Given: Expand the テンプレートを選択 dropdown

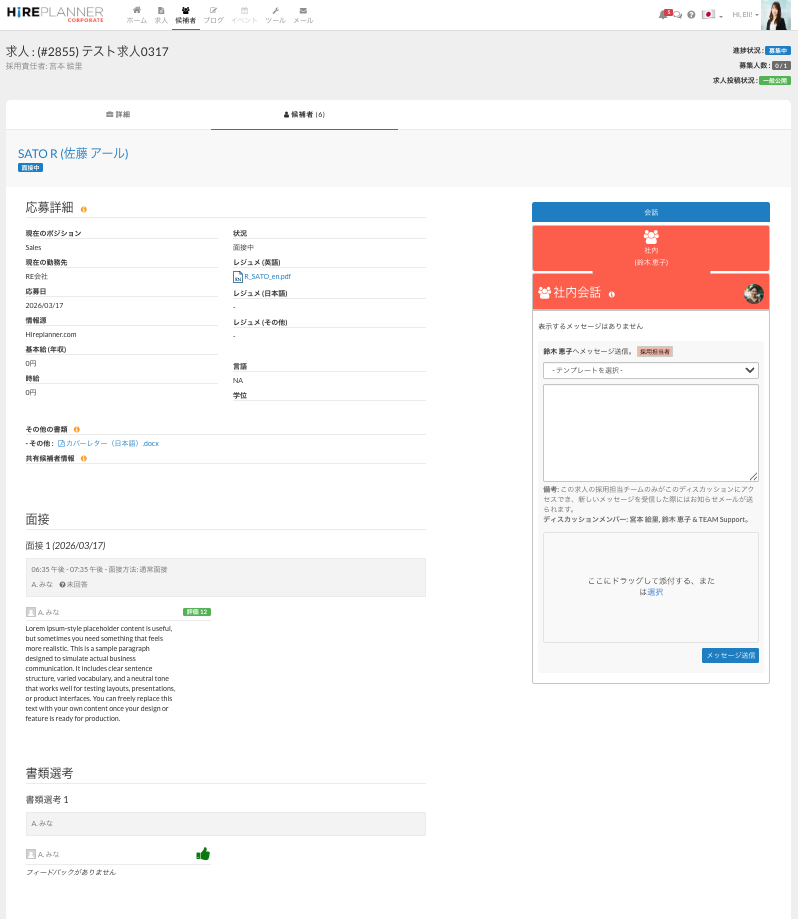Looking at the screenshot, I should 650,370.
